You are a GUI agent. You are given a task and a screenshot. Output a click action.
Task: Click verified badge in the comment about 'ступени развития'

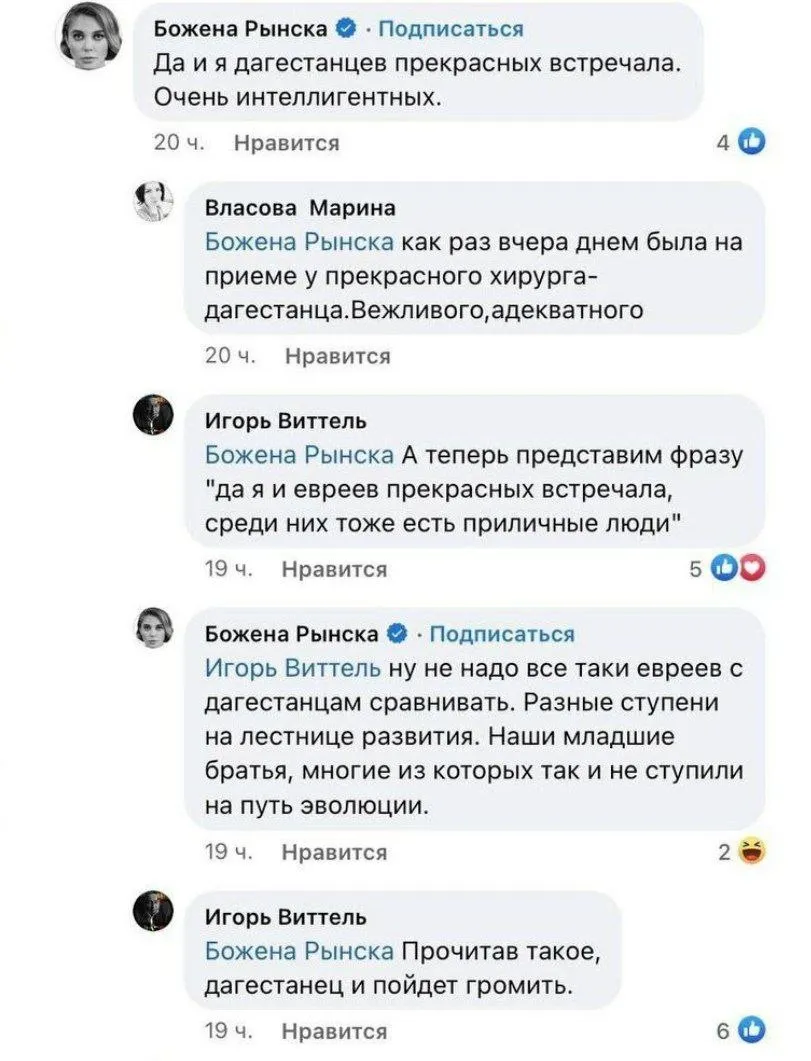pyautogui.click(x=397, y=633)
